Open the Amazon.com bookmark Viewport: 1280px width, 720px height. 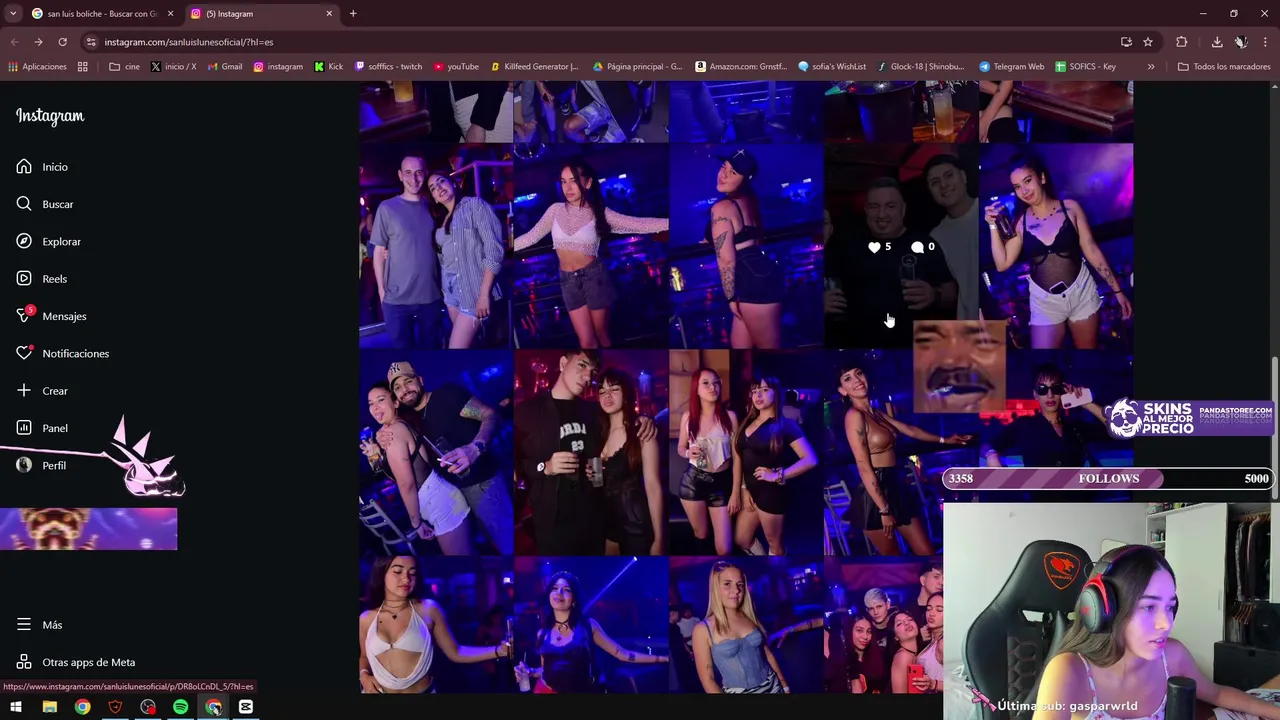741,67
